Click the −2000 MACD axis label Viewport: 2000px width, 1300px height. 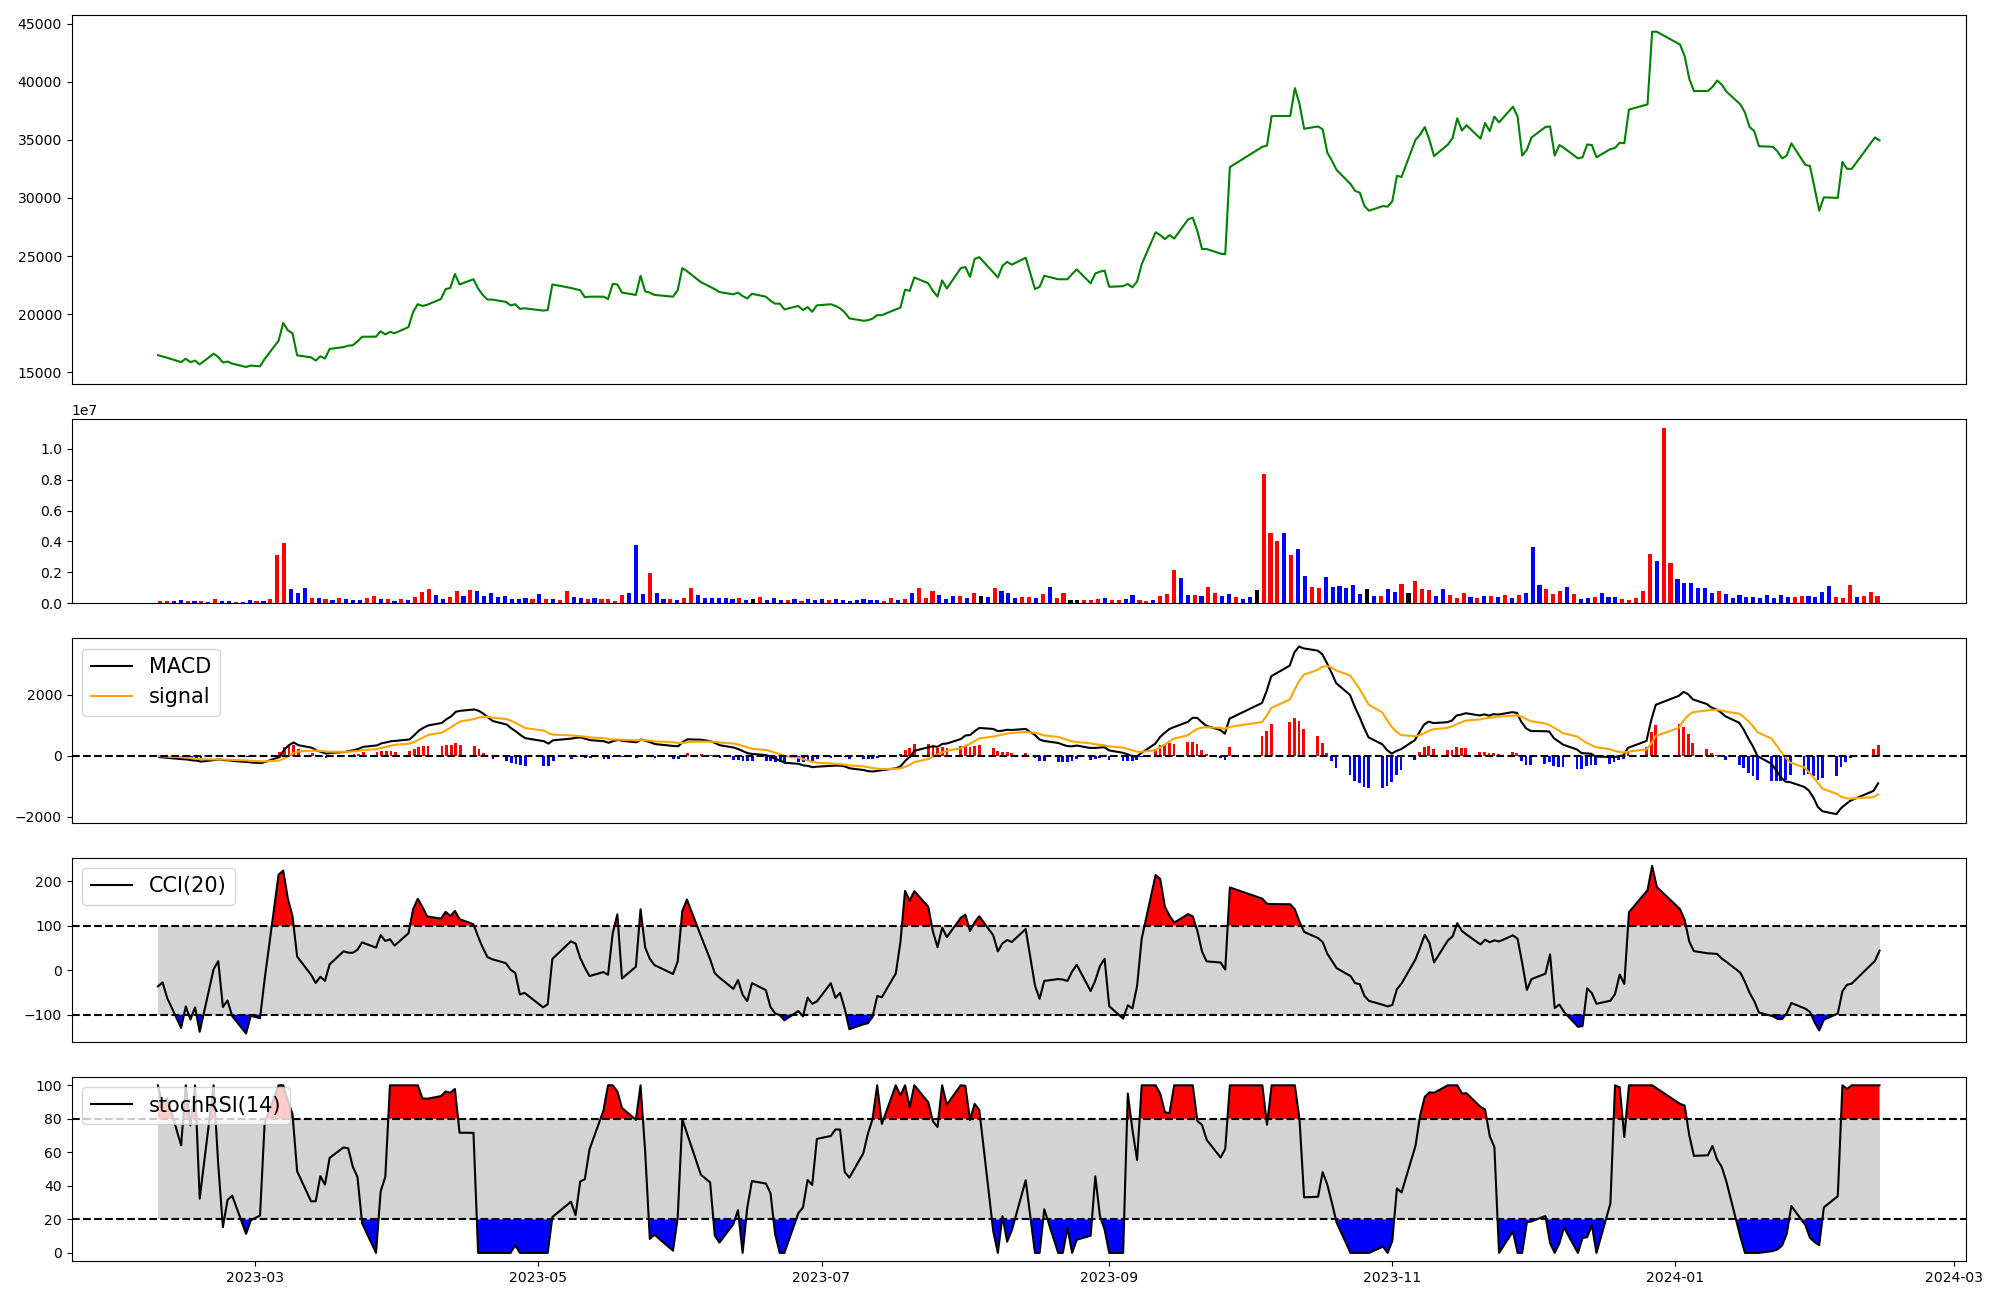[38, 818]
